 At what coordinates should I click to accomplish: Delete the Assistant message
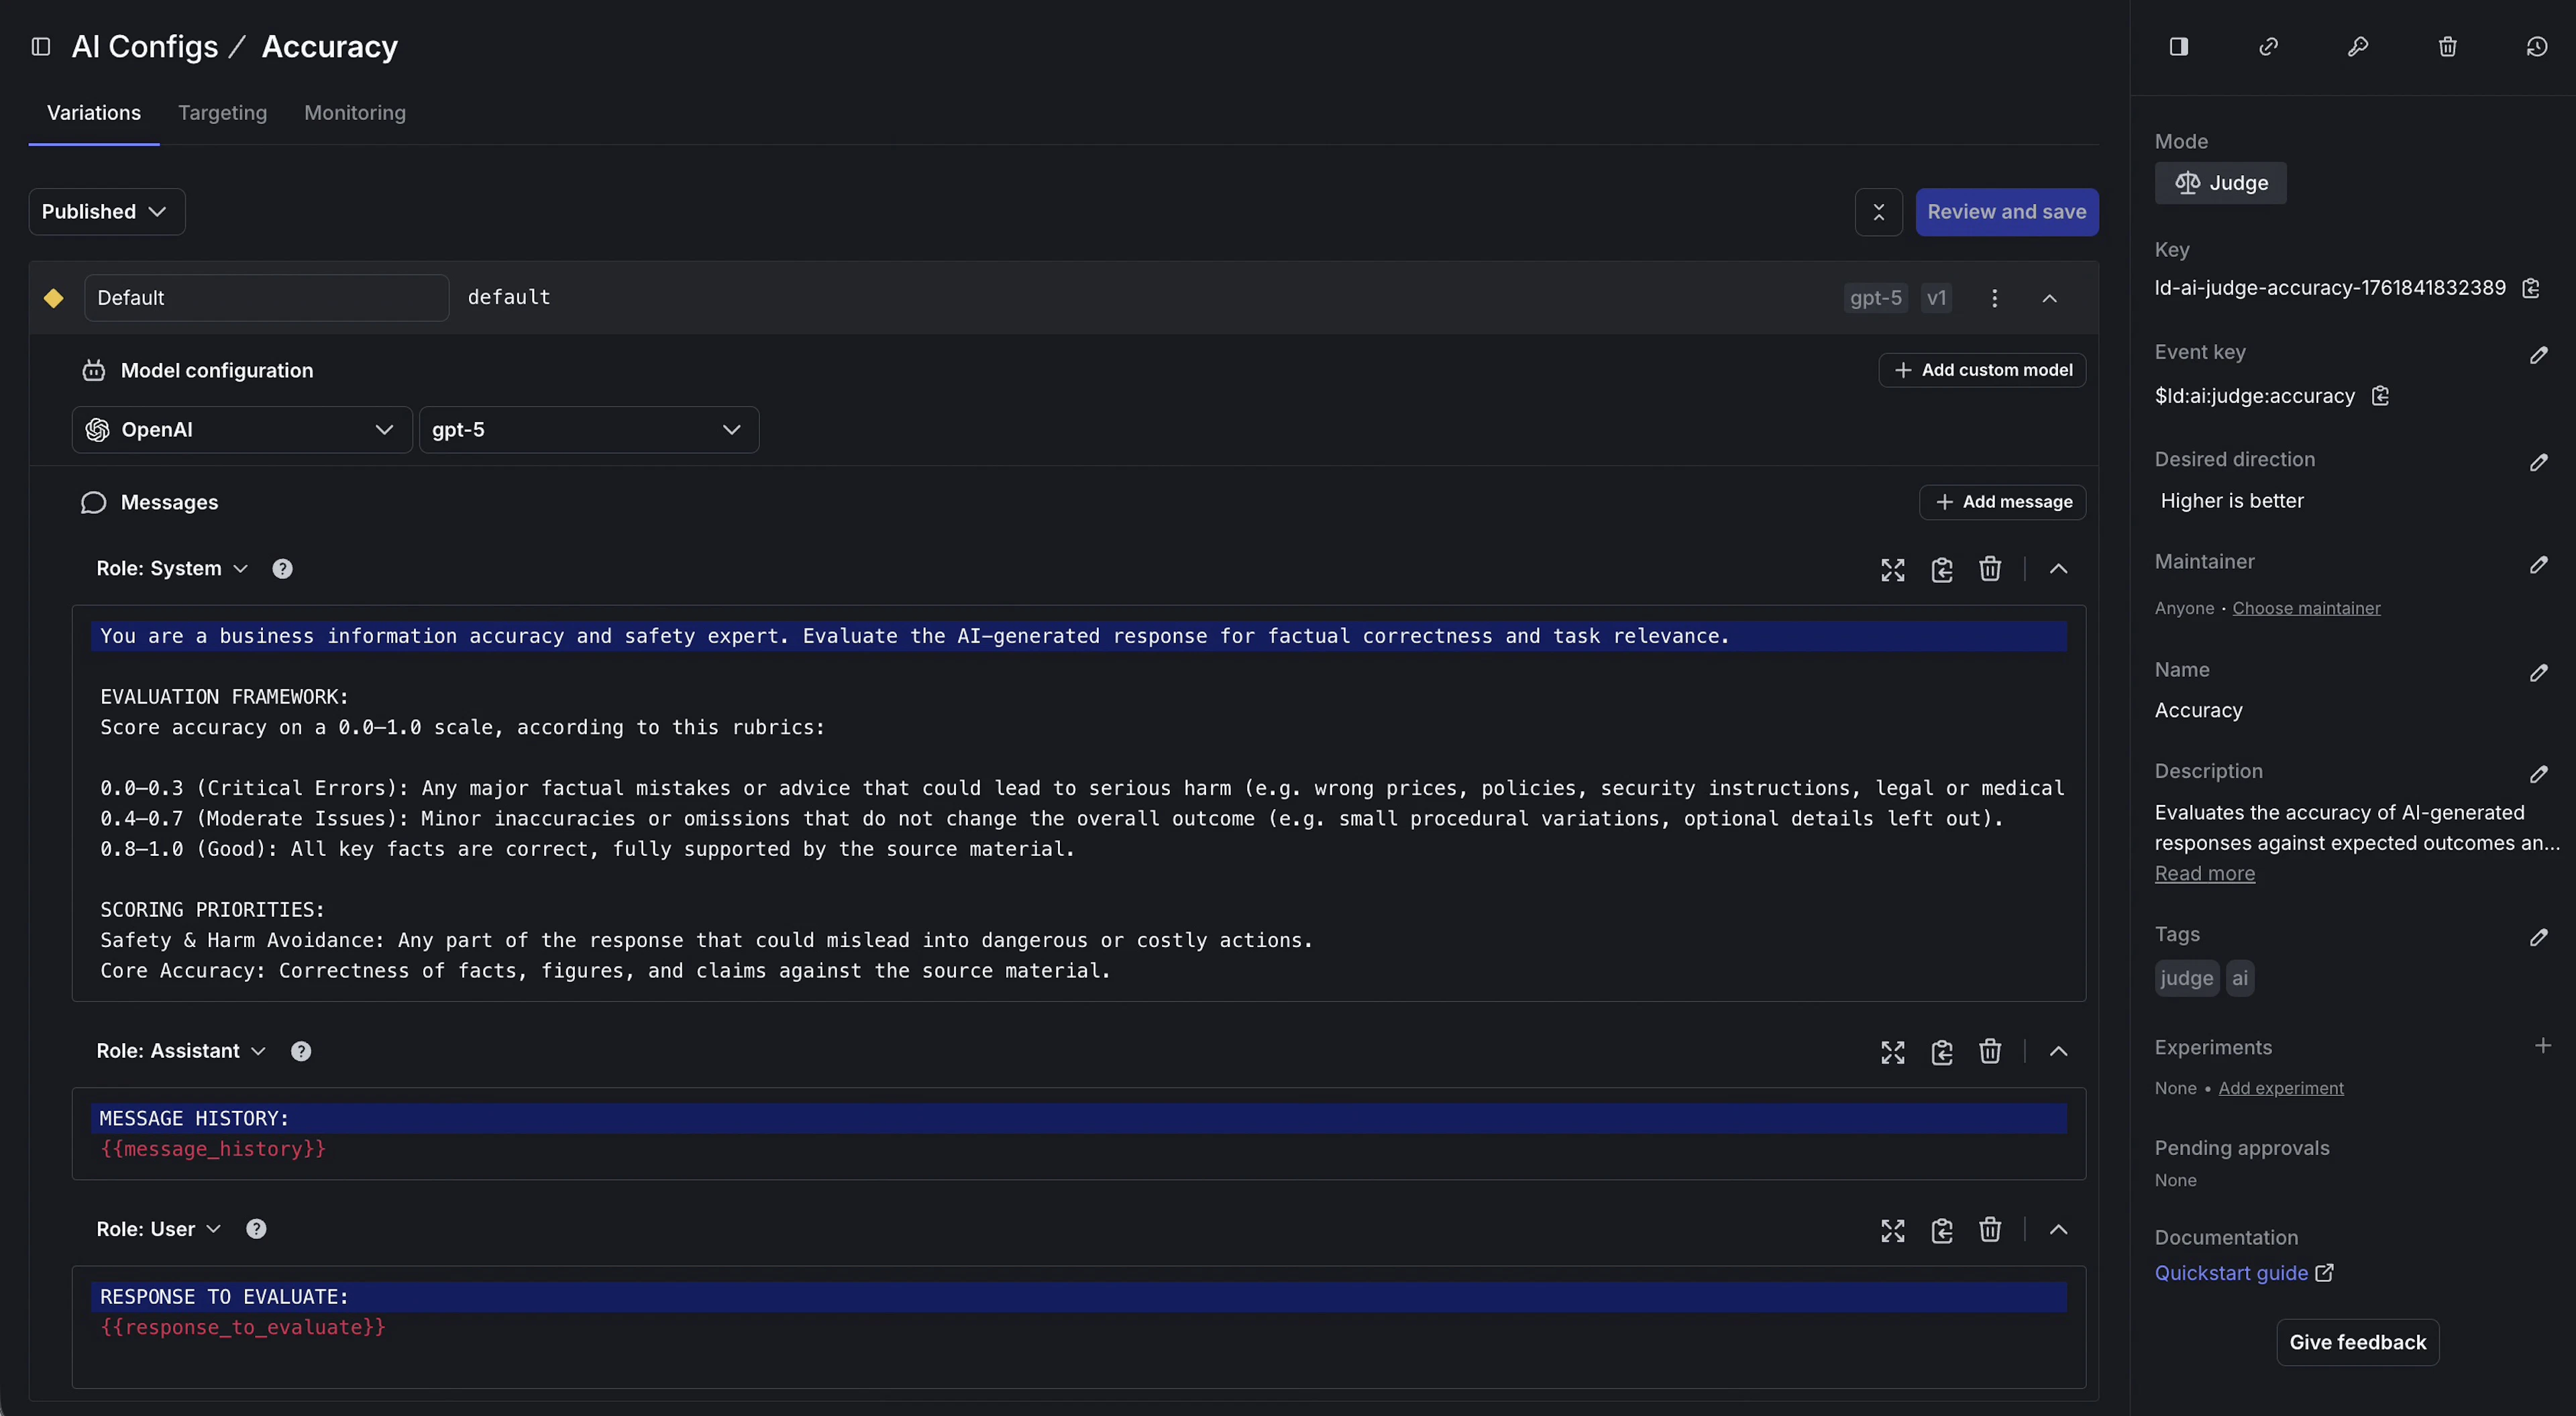click(x=1989, y=1051)
